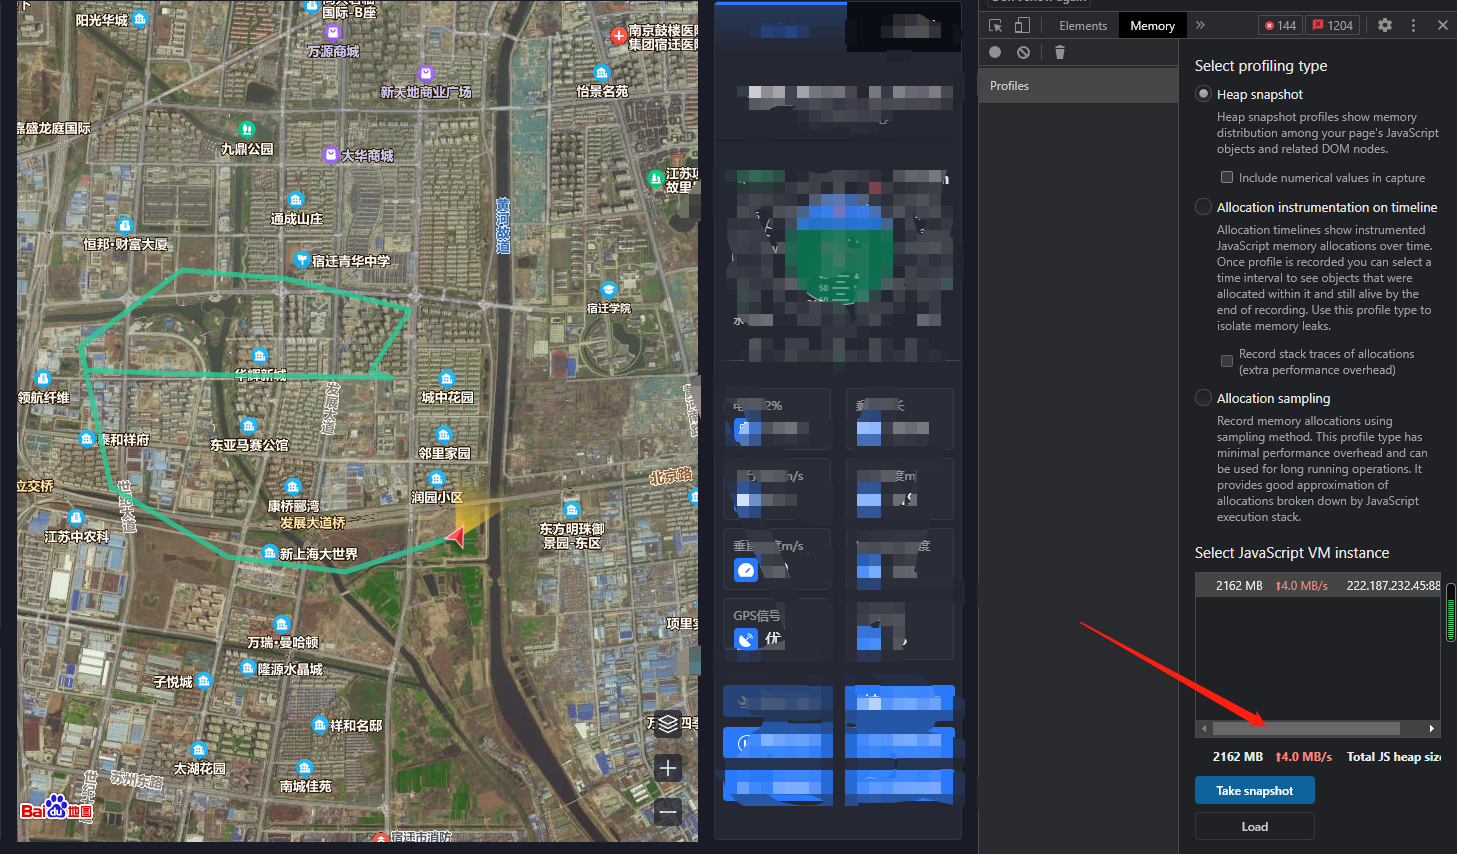The image size is (1457, 854).
Task: Click the VM instance list horizontal scrollbar thumb
Action: click(x=1306, y=728)
